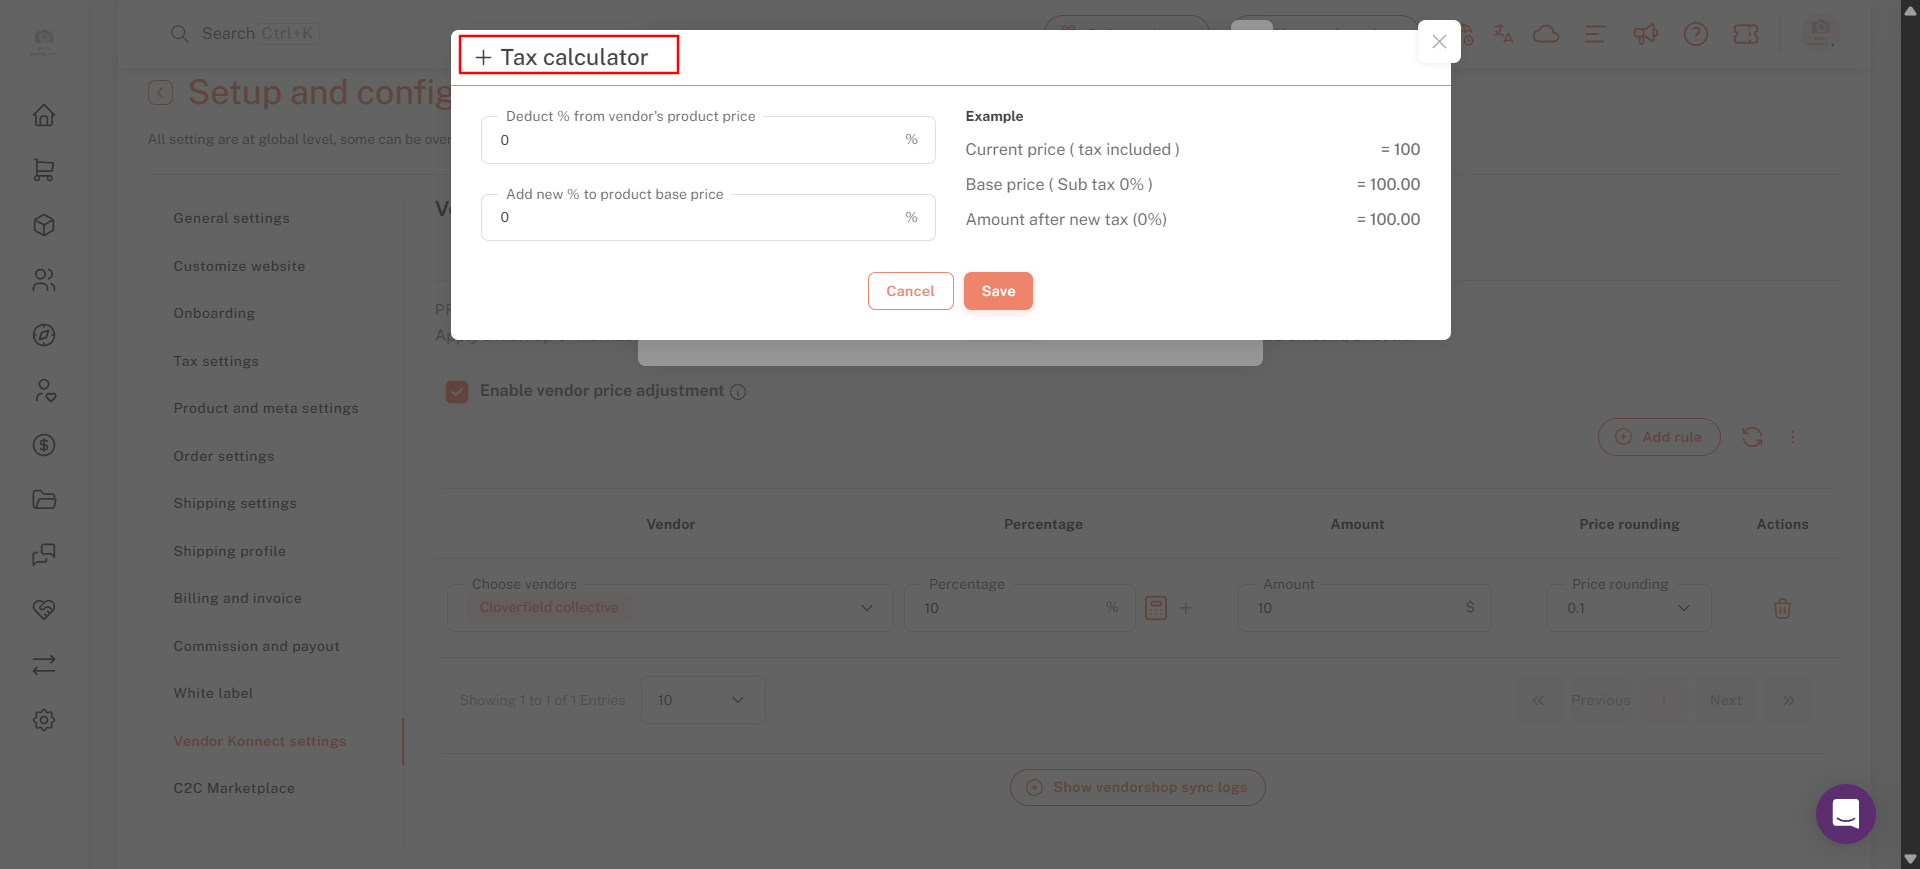Viewport: 1920px width, 869px height.
Task: Open the home icon in the sidebar
Action: pos(44,115)
